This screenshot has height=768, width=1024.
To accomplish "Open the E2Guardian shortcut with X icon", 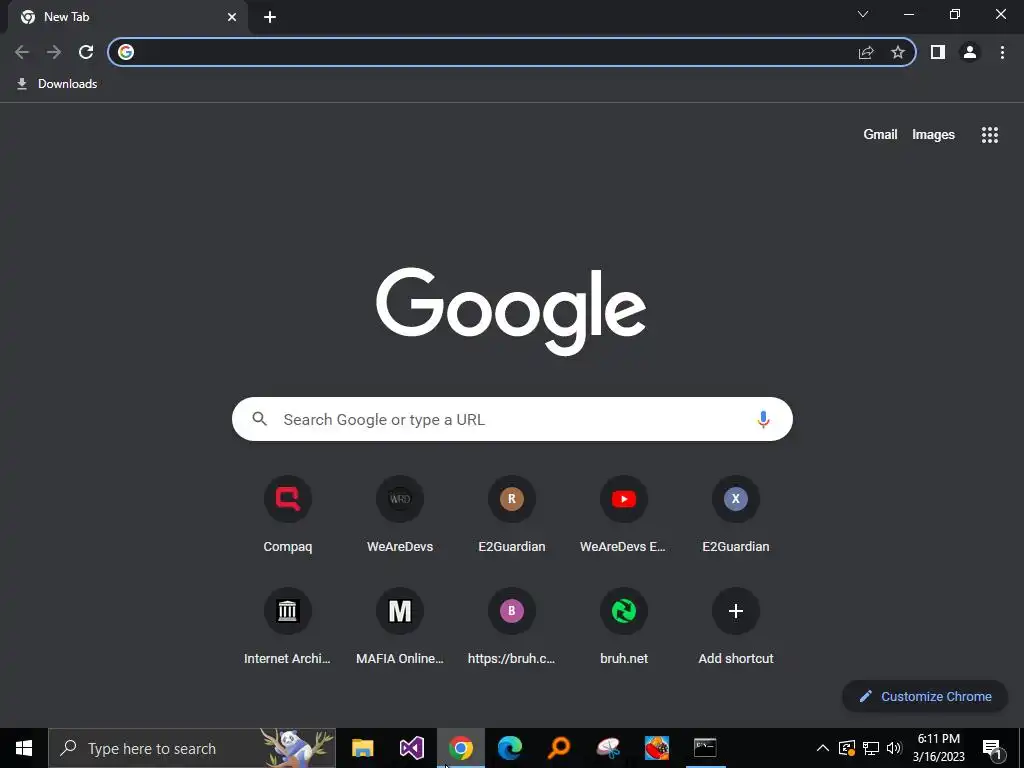I will (736, 515).
